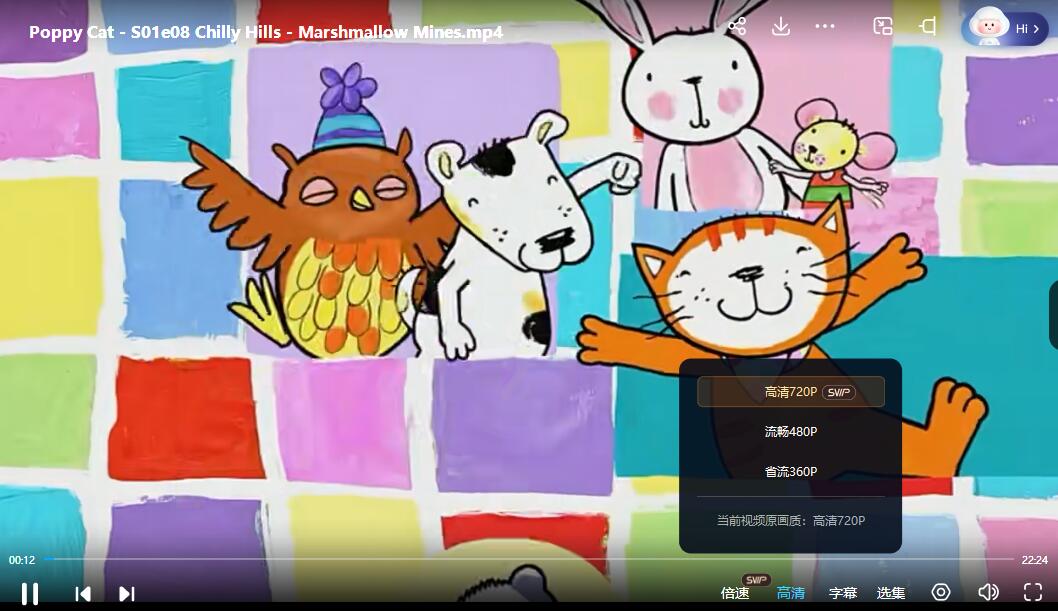Click the video title Poppy Cat S01e08
Image resolution: width=1058 pixels, height=611 pixels.
[x=266, y=32]
